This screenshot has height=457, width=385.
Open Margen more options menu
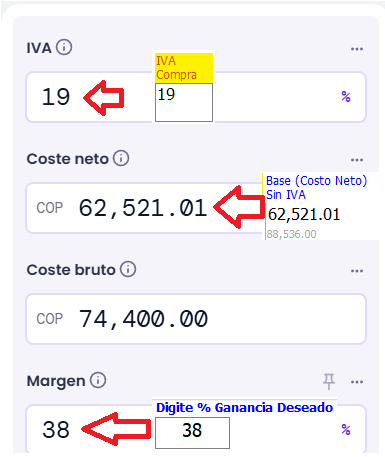pyautogui.click(x=357, y=382)
